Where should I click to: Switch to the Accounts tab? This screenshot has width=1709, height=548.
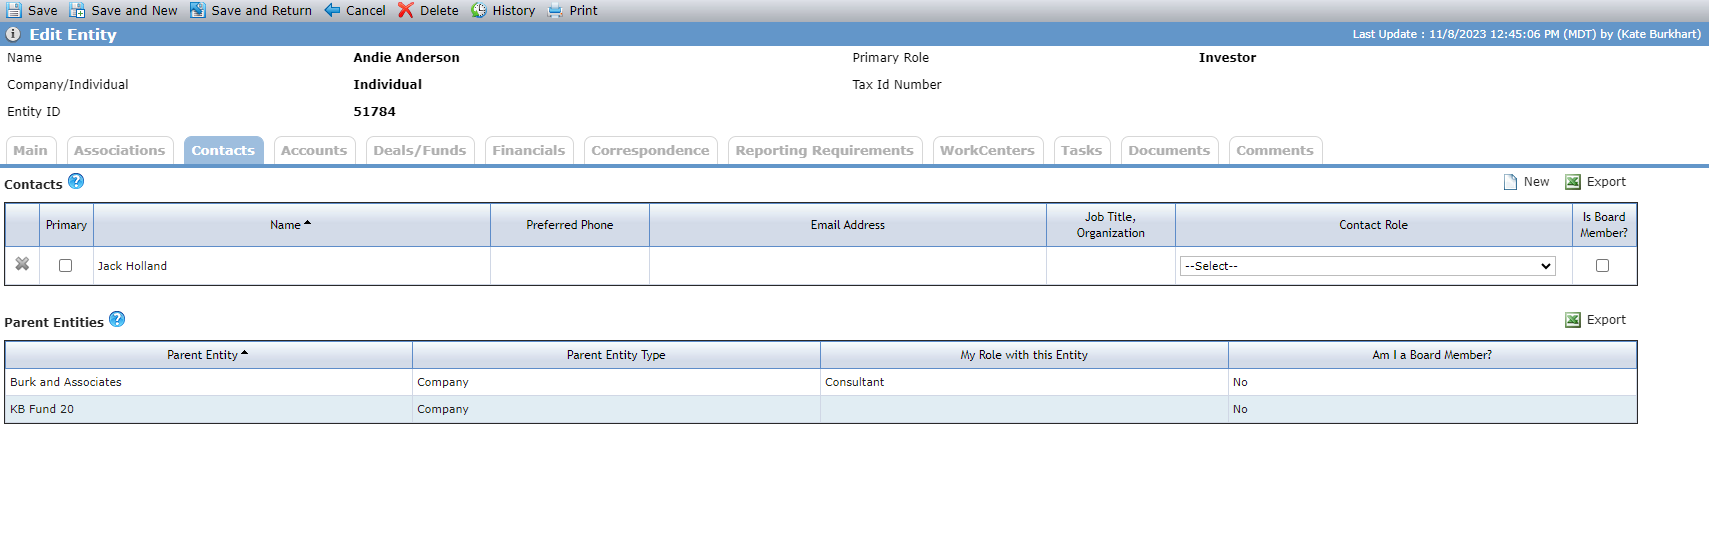click(314, 150)
